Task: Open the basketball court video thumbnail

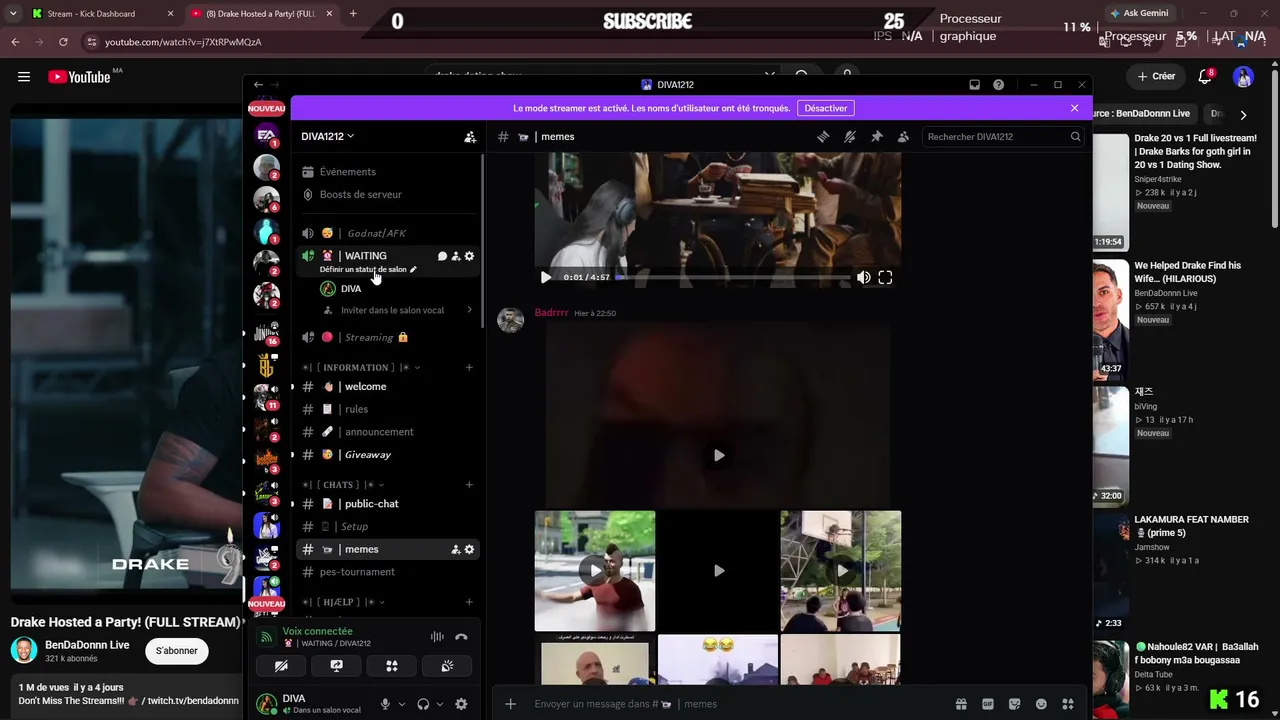Action: coord(841,571)
